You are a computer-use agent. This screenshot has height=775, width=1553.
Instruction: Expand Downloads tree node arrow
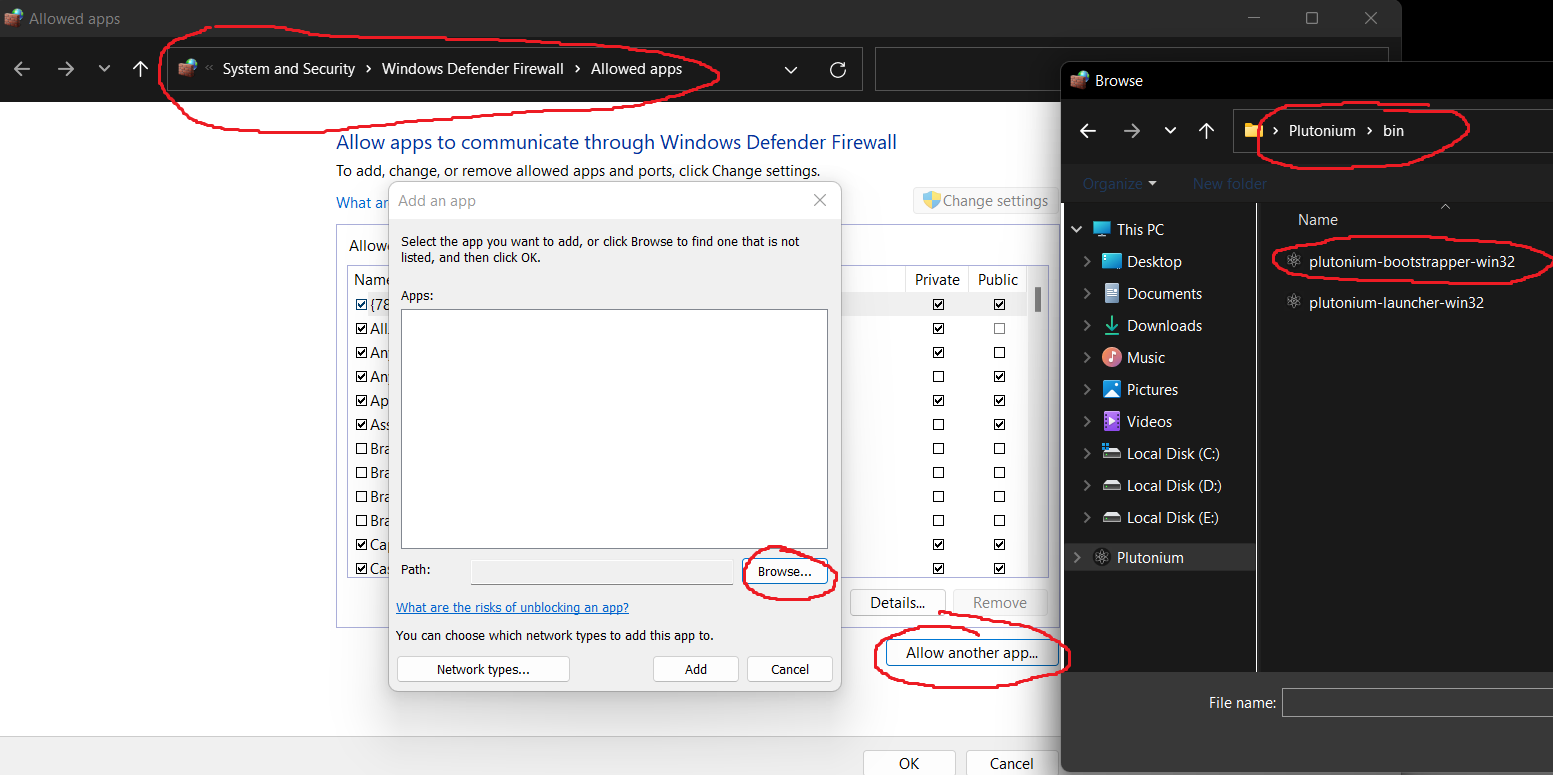coord(1087,325)
